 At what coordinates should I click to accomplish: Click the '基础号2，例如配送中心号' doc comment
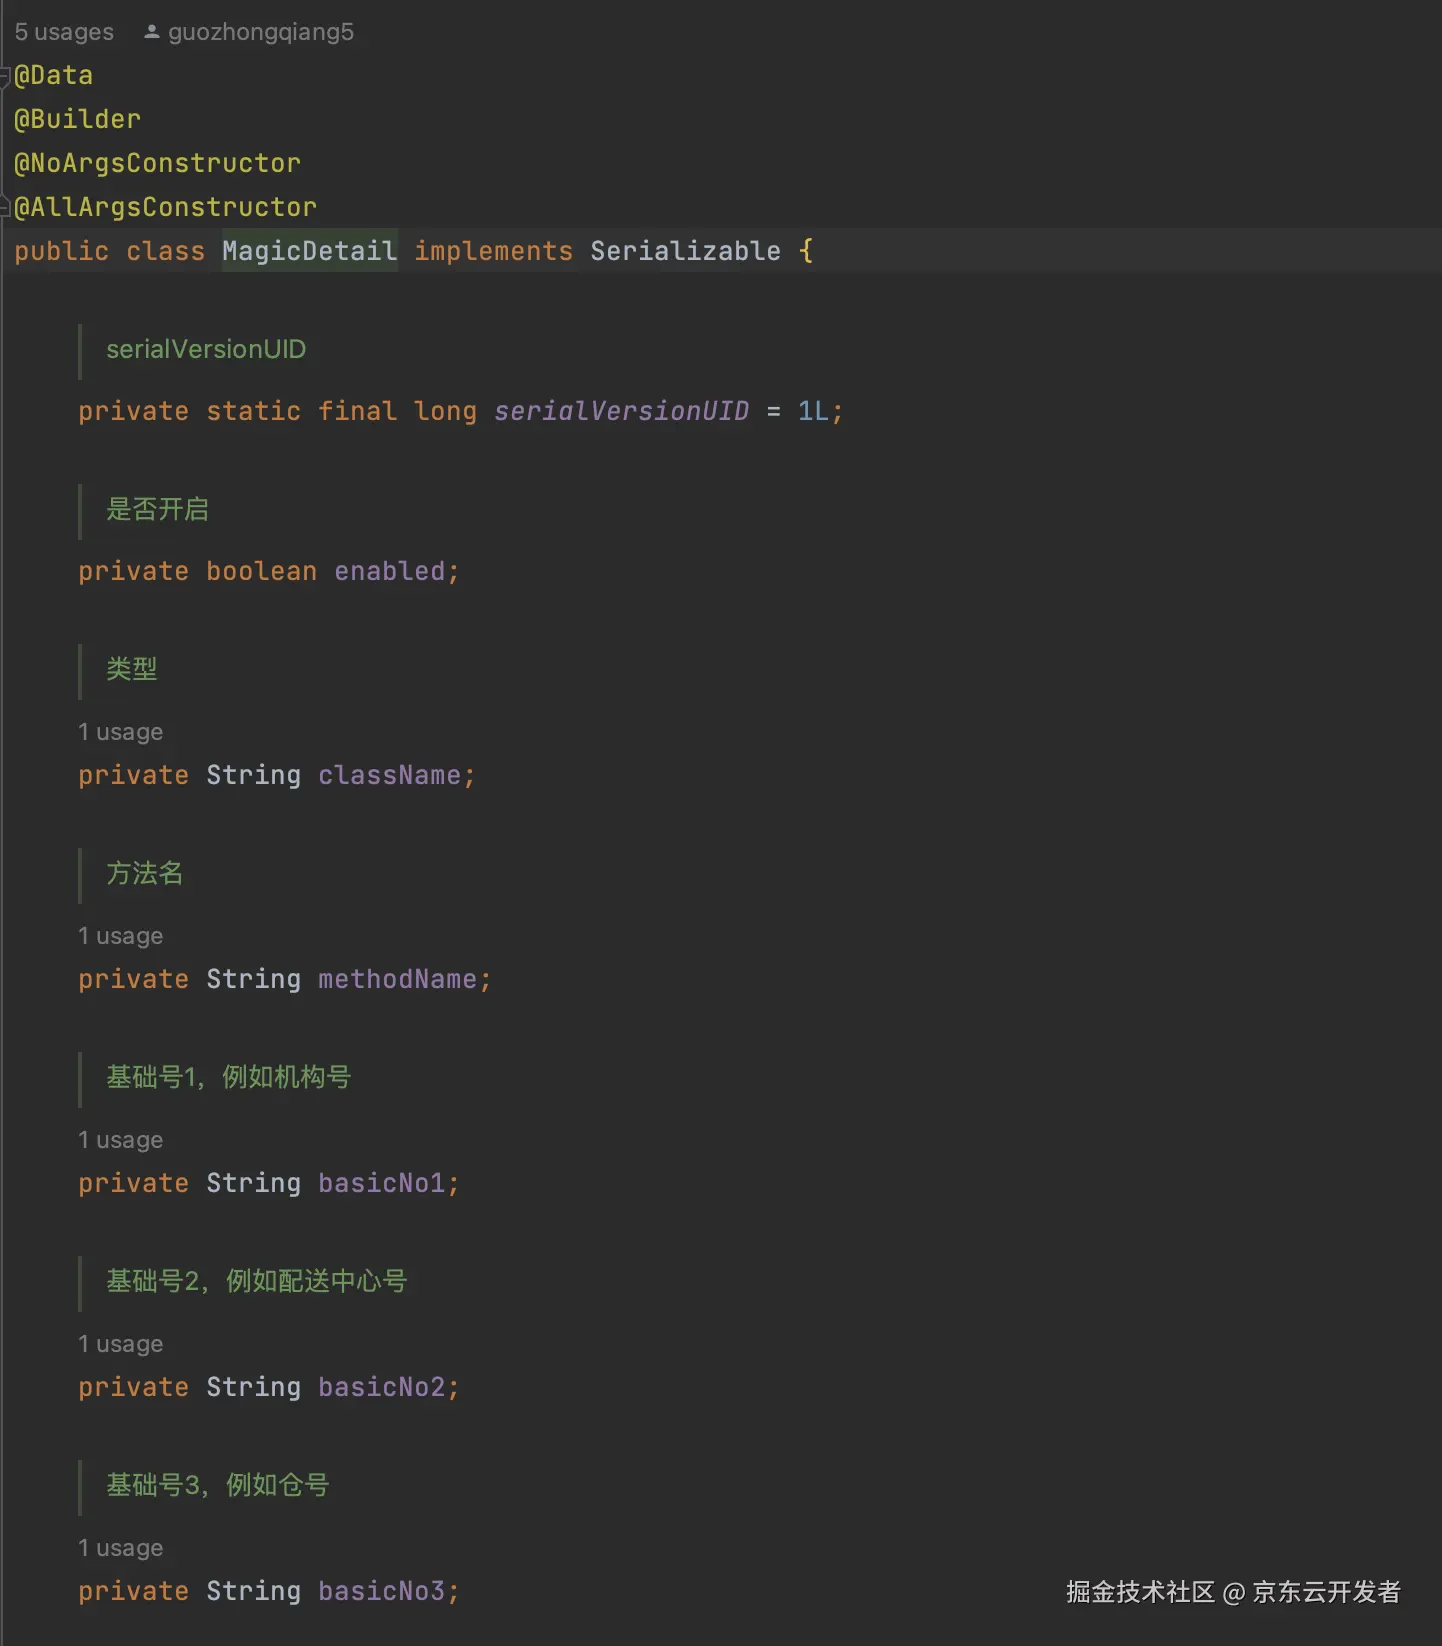[x=257, y=1281]
